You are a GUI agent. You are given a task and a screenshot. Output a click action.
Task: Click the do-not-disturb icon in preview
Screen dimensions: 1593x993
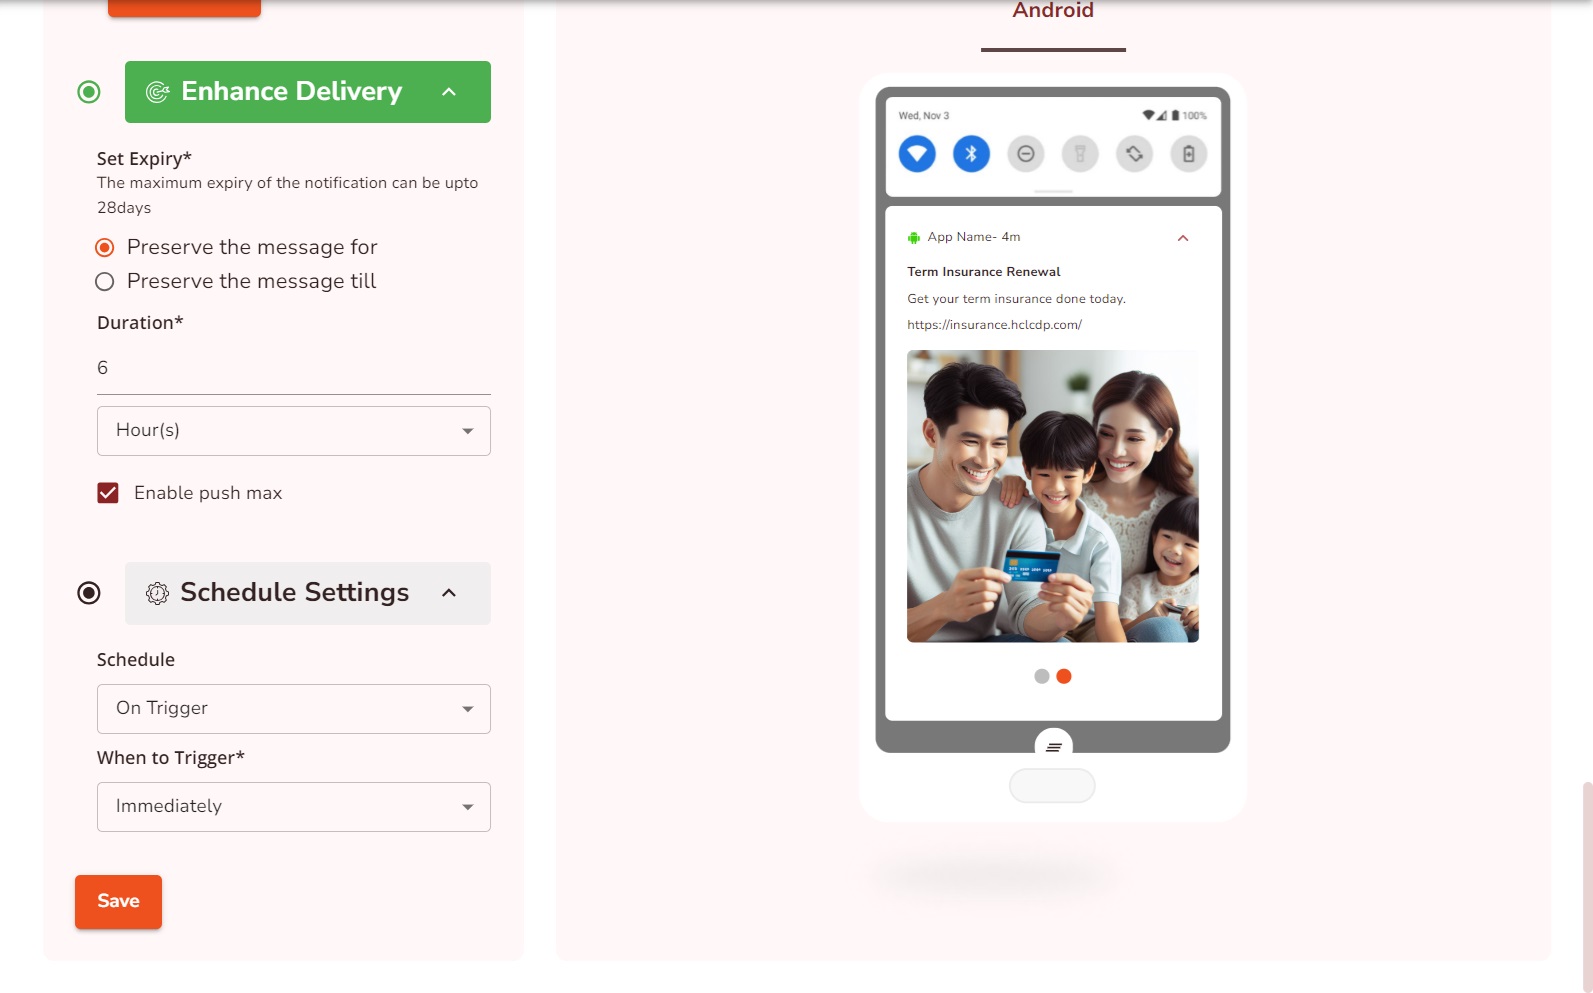coord(1025,154)
